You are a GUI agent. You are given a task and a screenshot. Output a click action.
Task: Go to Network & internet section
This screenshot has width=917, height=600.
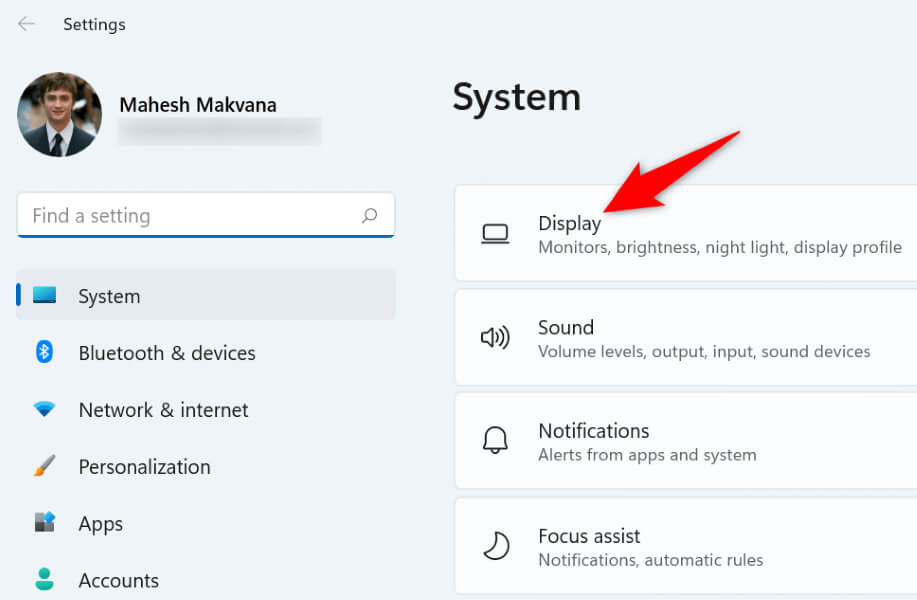coord(163,410)
